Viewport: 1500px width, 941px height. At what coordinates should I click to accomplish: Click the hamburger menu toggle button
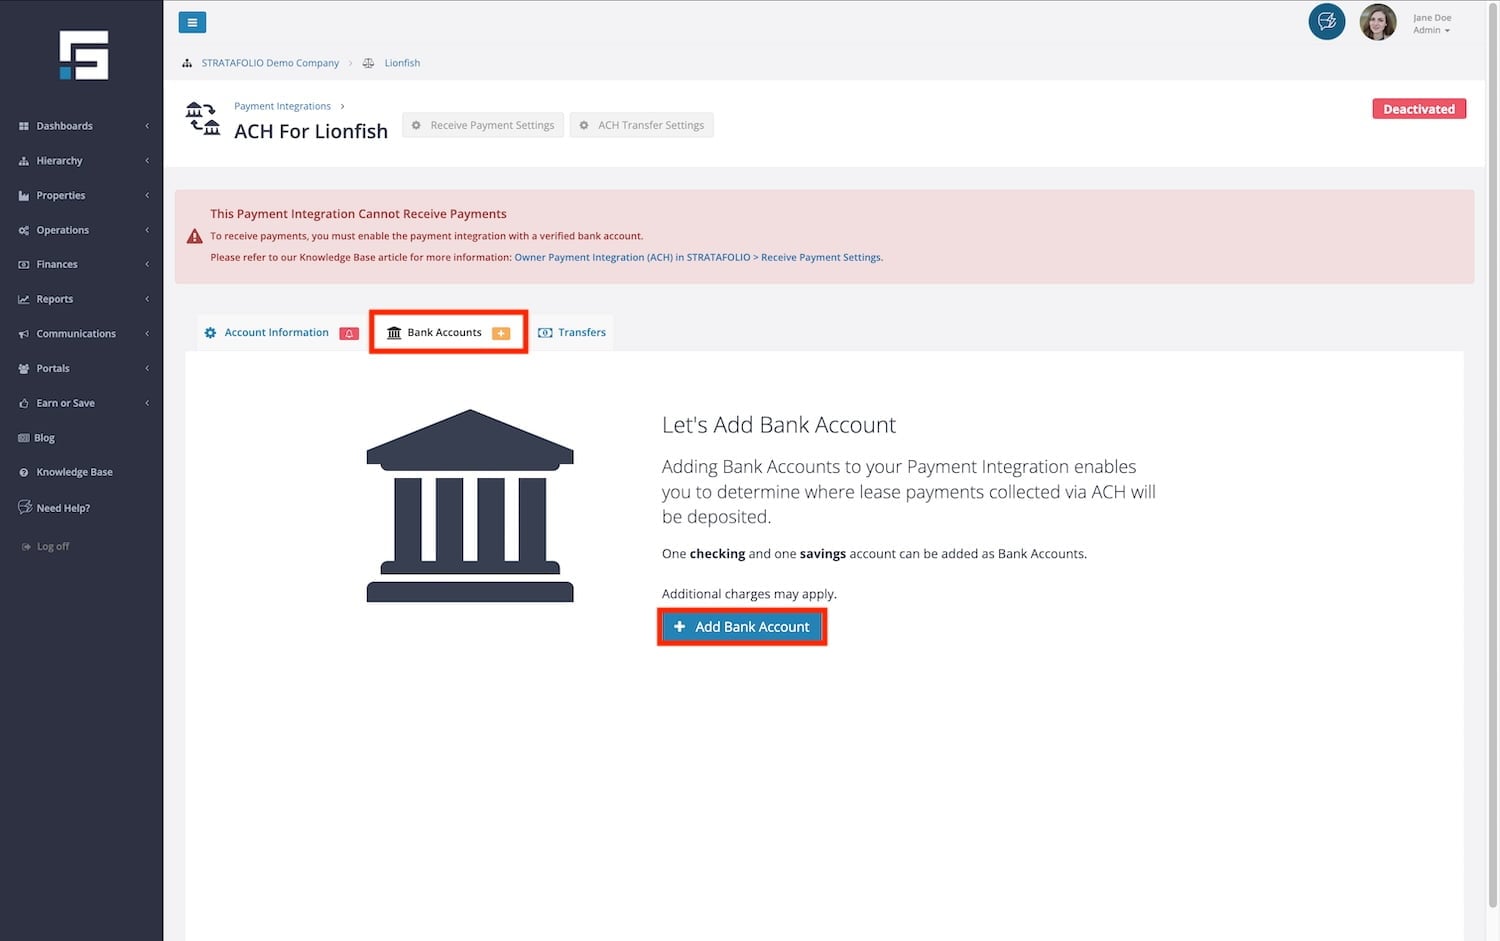pos(192,22)
